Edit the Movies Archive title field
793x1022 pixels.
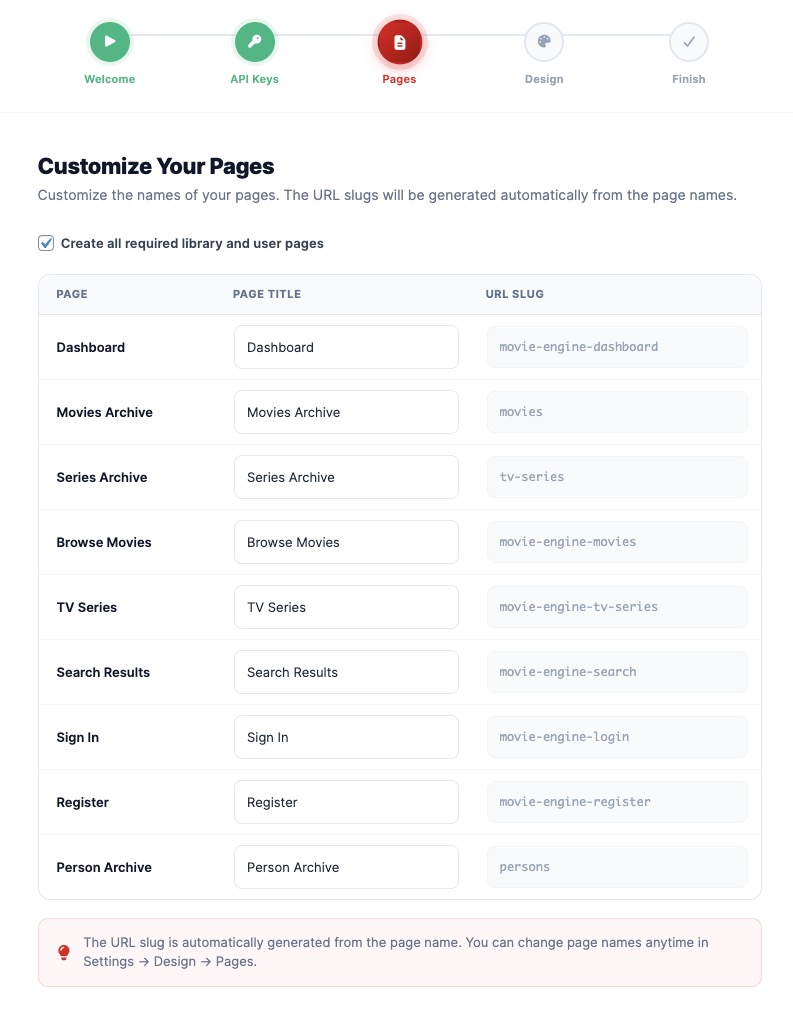346,411
